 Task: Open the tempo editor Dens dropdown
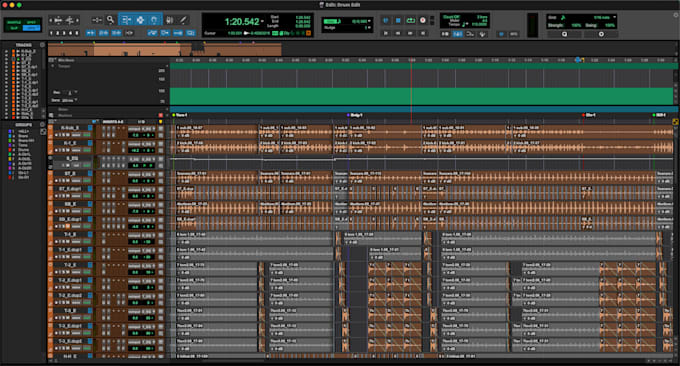[76, 100]
